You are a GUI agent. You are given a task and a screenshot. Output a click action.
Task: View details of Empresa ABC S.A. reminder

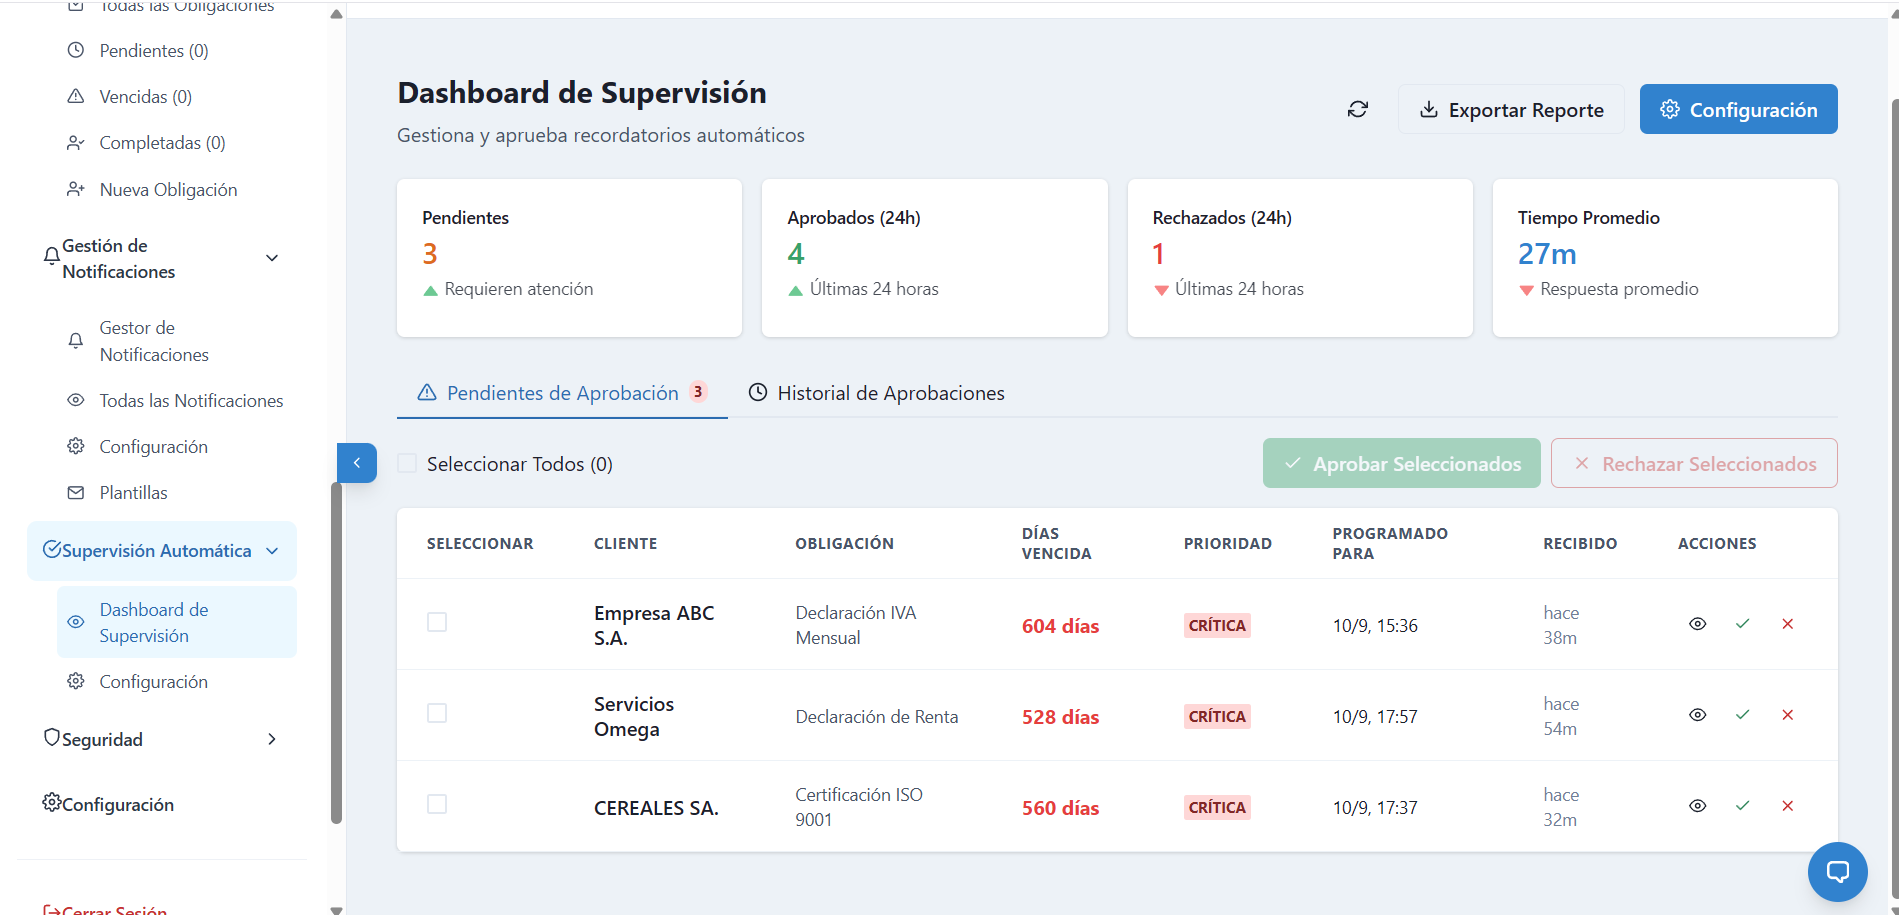click(x=1697, y=624)
